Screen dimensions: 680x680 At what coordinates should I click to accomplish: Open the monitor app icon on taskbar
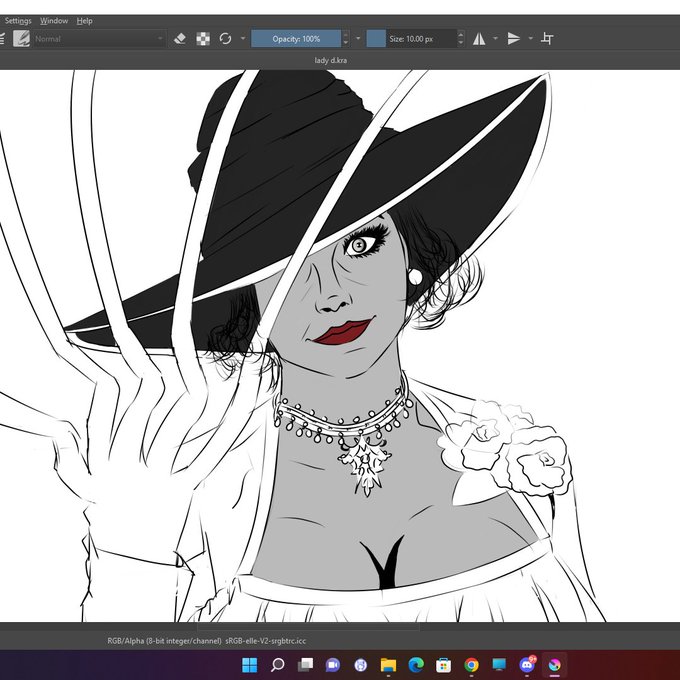click(x=499, y=665)
